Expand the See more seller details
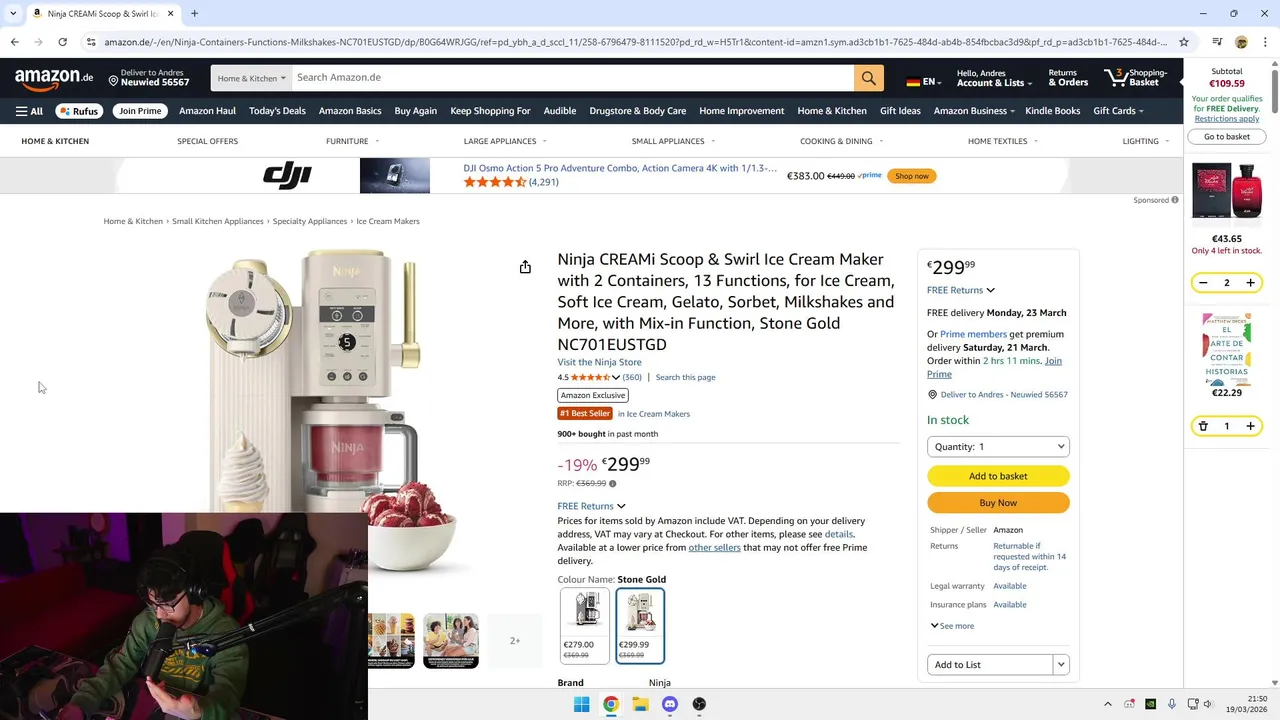The height and width of the screenshot is (720, 1280). [x=952, y=626]
